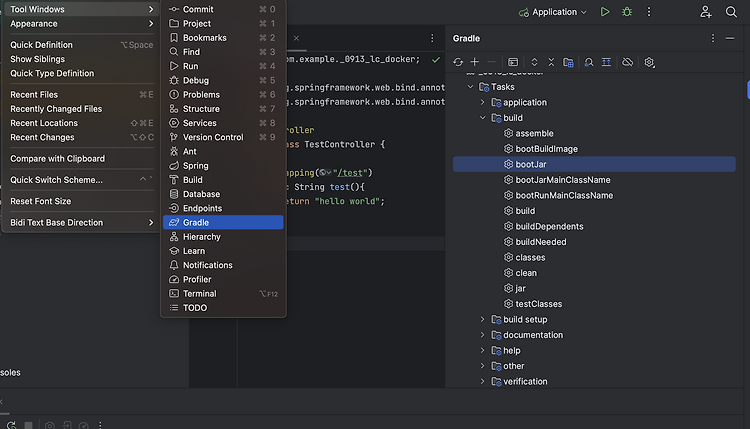
Task: Click the blue up-arrows icon in Gradle toolbar
Action: point(606,62)
